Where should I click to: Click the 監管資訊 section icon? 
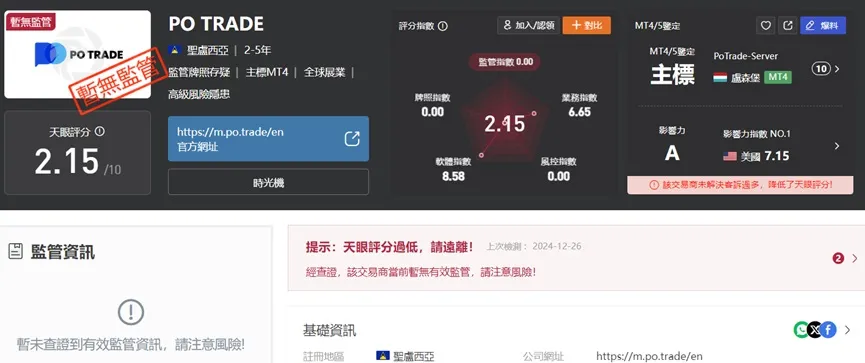coord(15,252)
